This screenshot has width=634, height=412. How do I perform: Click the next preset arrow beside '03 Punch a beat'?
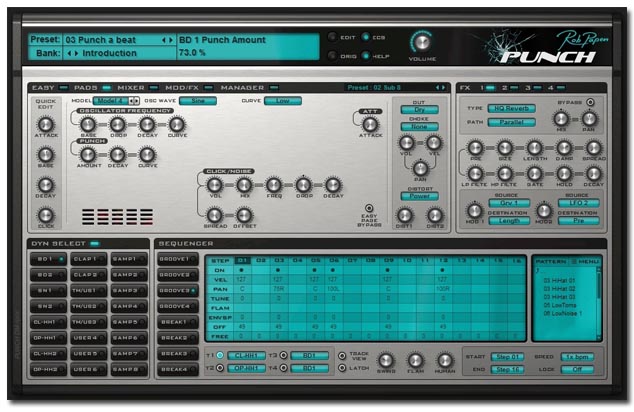[x=171, y=40]
